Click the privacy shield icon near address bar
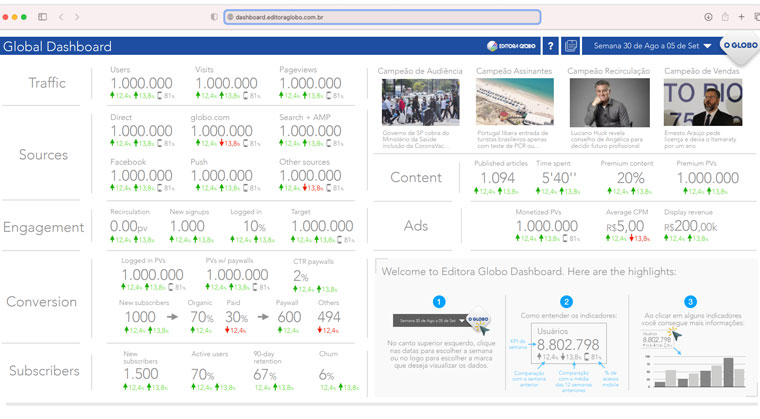Viewport: 760px width, 419px height. 214,17
